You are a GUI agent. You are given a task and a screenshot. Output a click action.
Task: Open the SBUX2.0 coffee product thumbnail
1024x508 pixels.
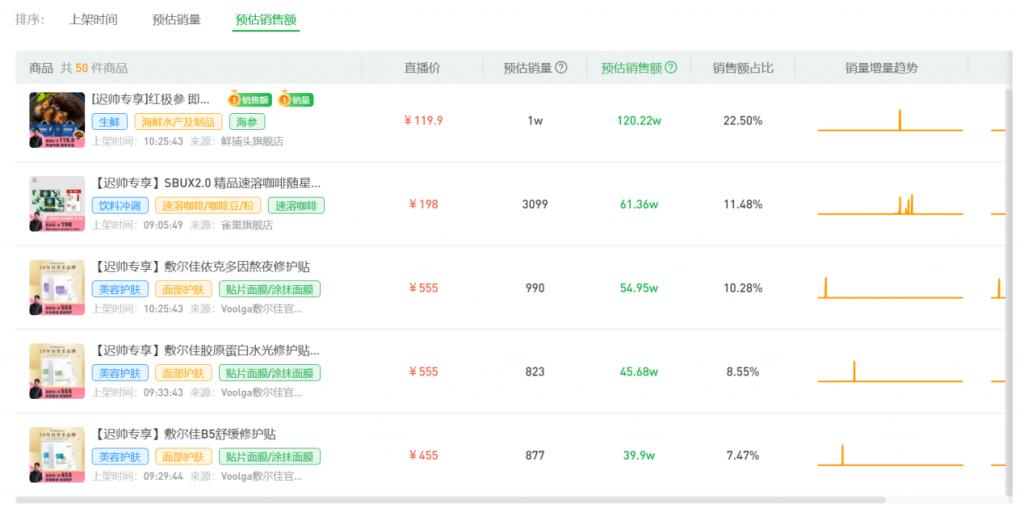[x=57, y=204]
